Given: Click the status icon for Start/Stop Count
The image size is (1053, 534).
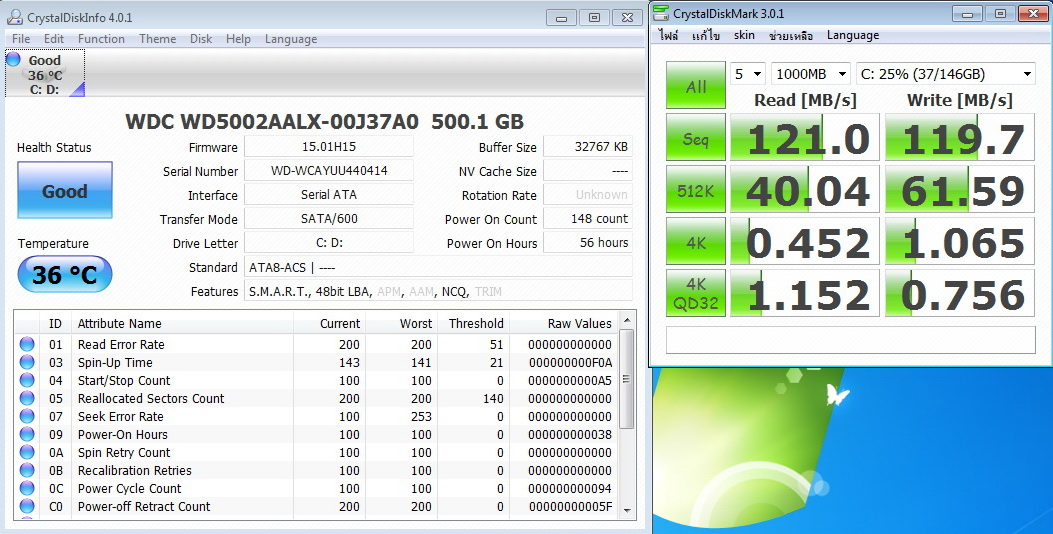Looking at the screenshot, I should click(x=27, y=380).
